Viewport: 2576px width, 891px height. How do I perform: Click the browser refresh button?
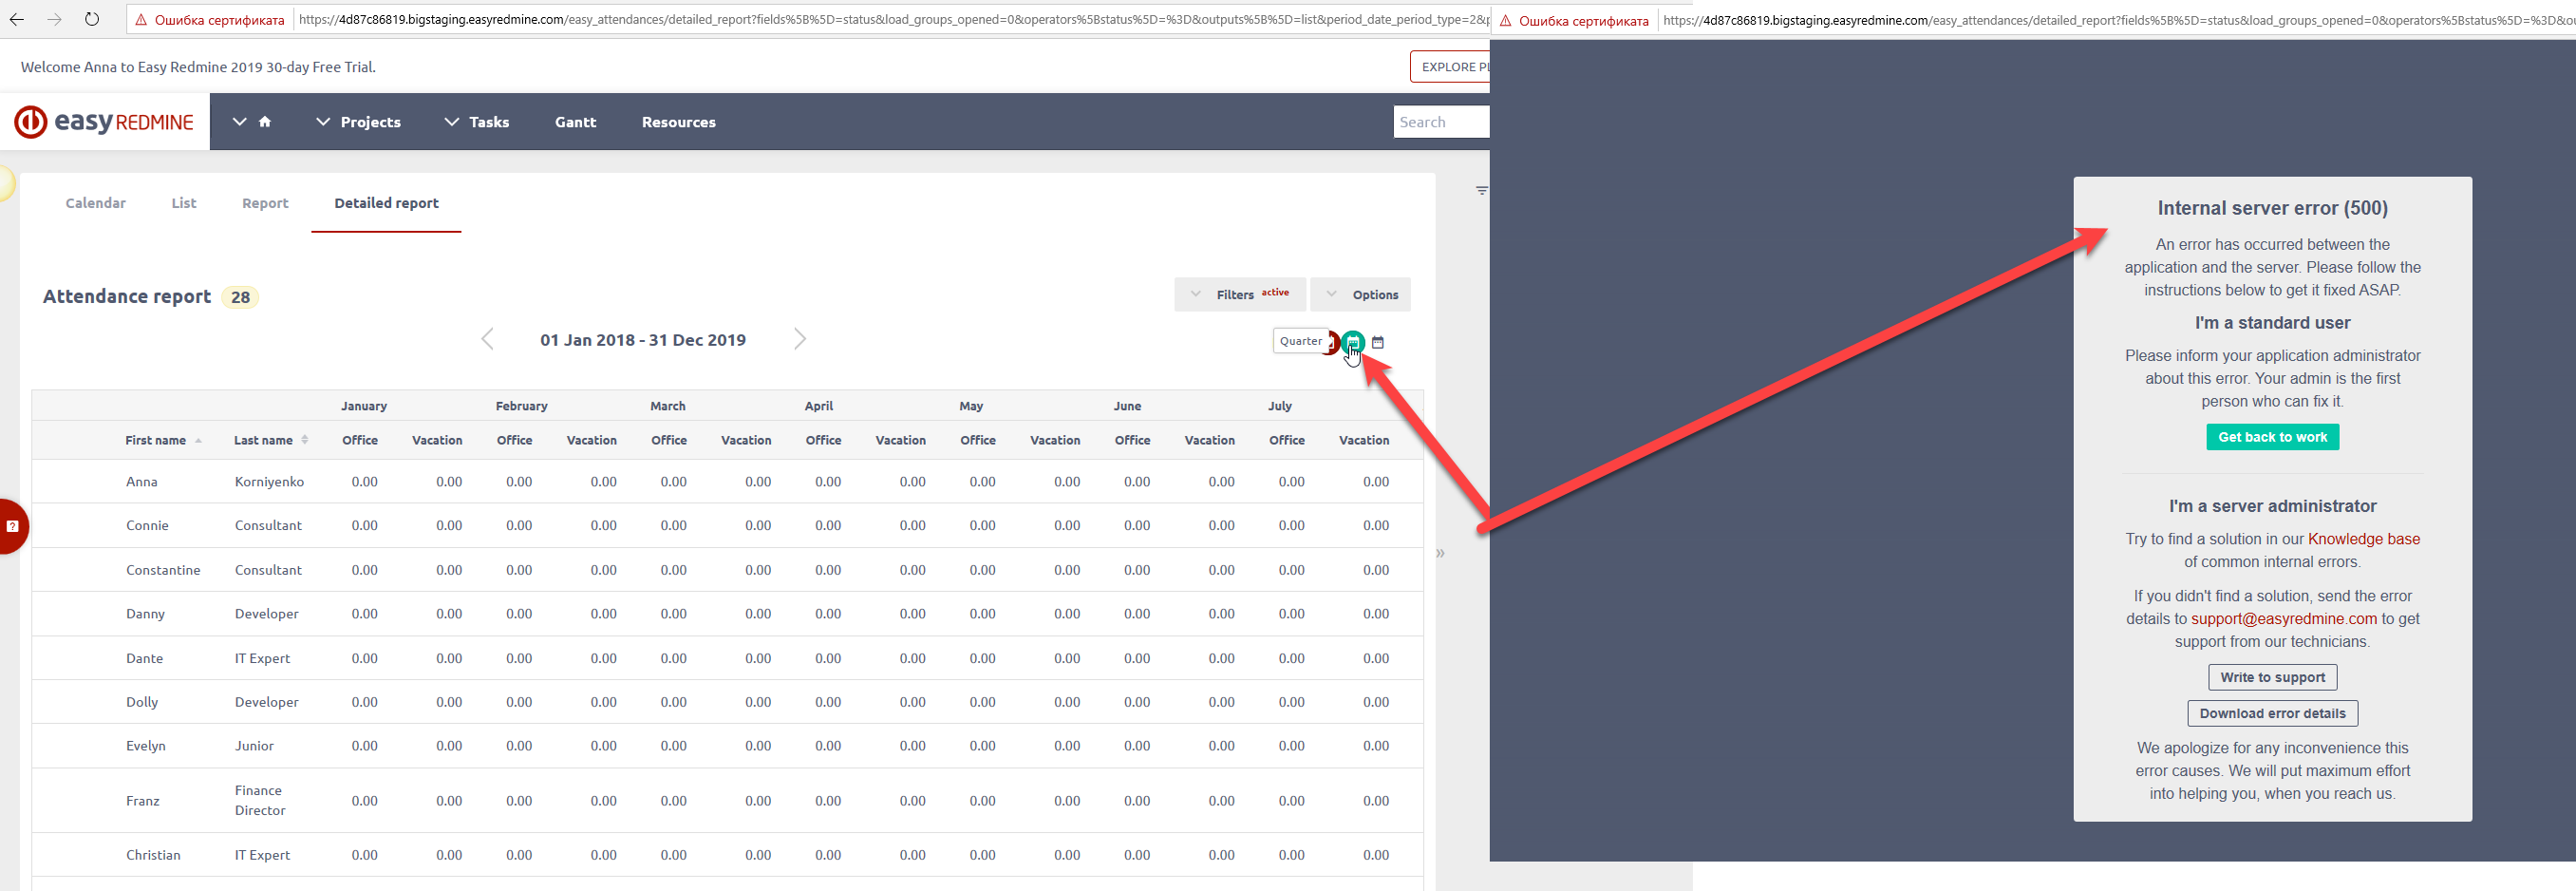pyautogui.click(x=92, y=19)
